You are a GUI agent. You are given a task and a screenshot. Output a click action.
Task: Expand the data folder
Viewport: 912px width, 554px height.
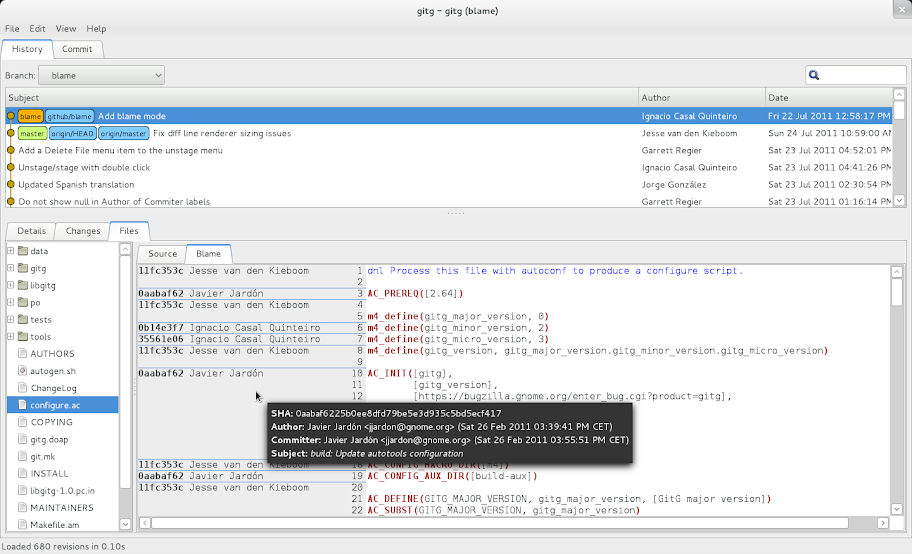(x=10, y=251)
